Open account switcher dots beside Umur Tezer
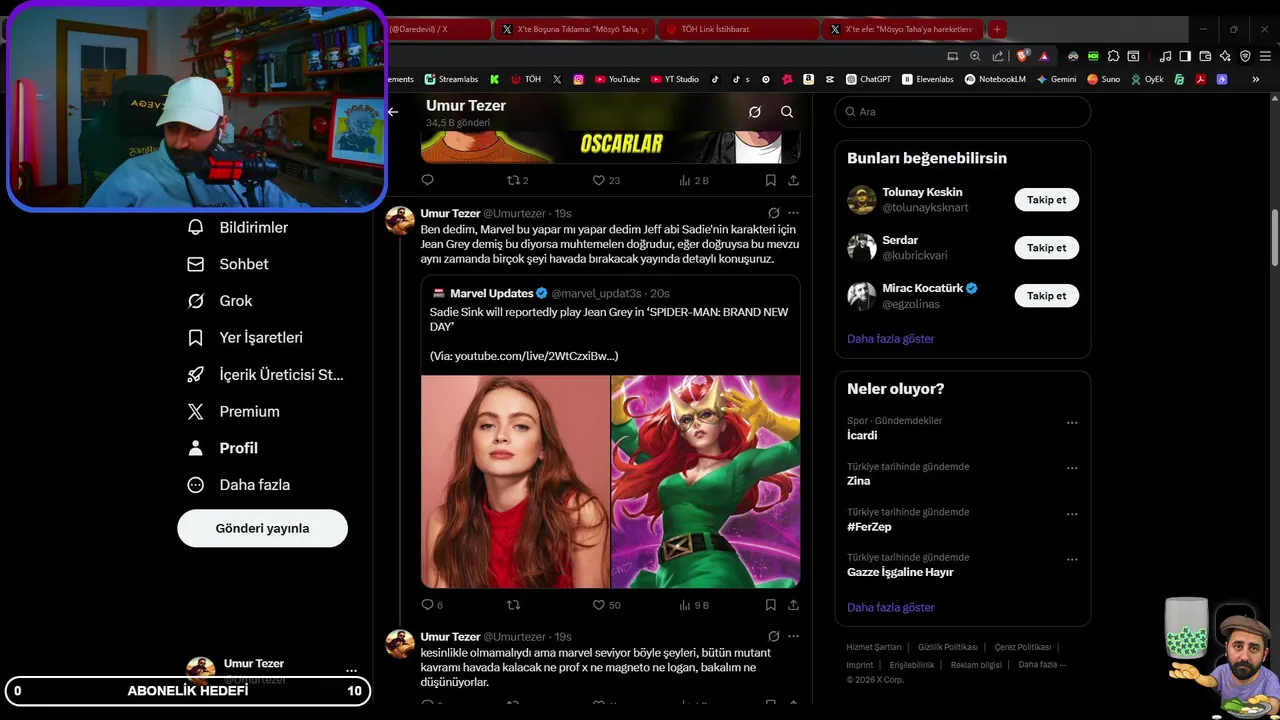This screenshot has height=720, width=1280. [x=351, y=670]
